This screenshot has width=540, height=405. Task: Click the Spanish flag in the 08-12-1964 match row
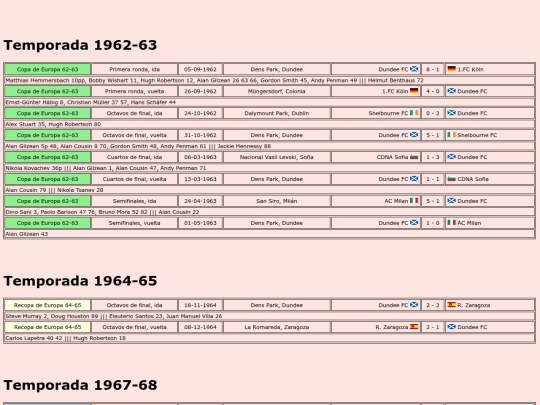414,327
